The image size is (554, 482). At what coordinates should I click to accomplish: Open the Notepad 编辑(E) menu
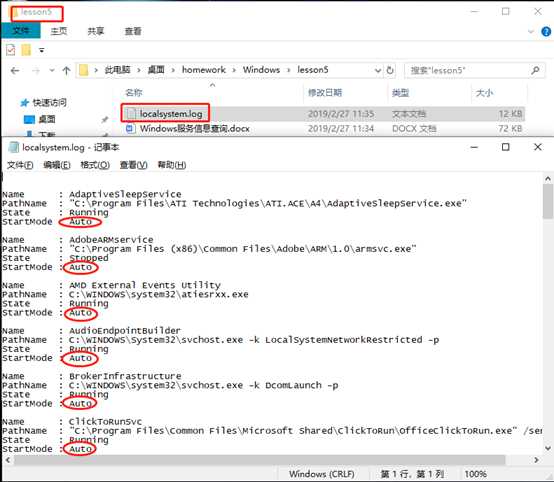57,165
